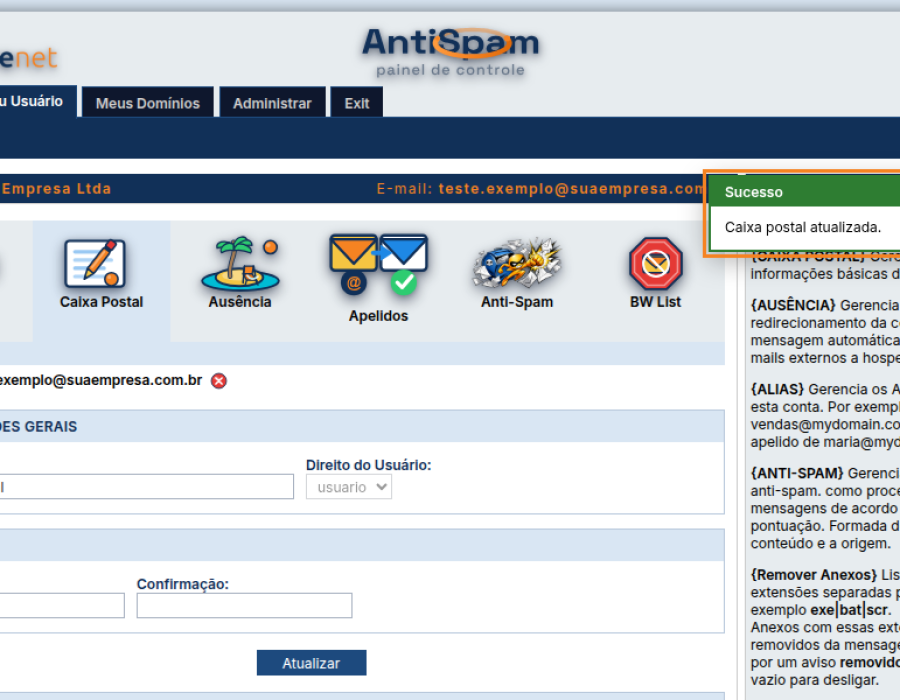The width and height of the screenshot is (900, 700).
Task: Open the Caixa Postal pencil-and-note icon
Action: (x=95, y=263)
